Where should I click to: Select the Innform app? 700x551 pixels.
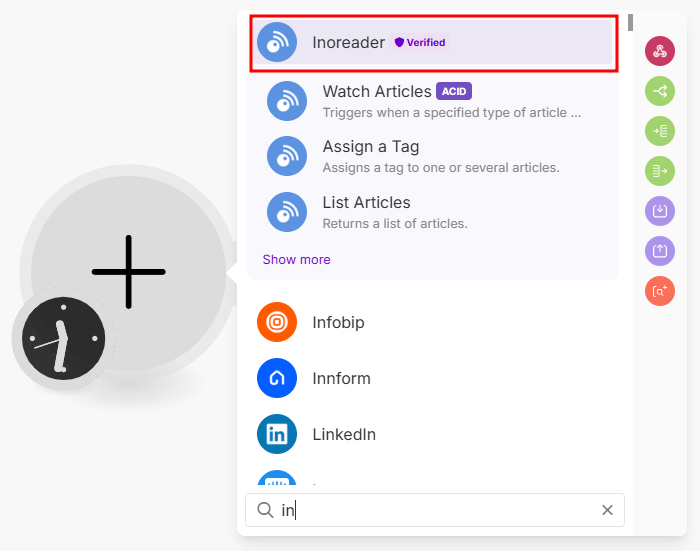(x=432, y=378)
